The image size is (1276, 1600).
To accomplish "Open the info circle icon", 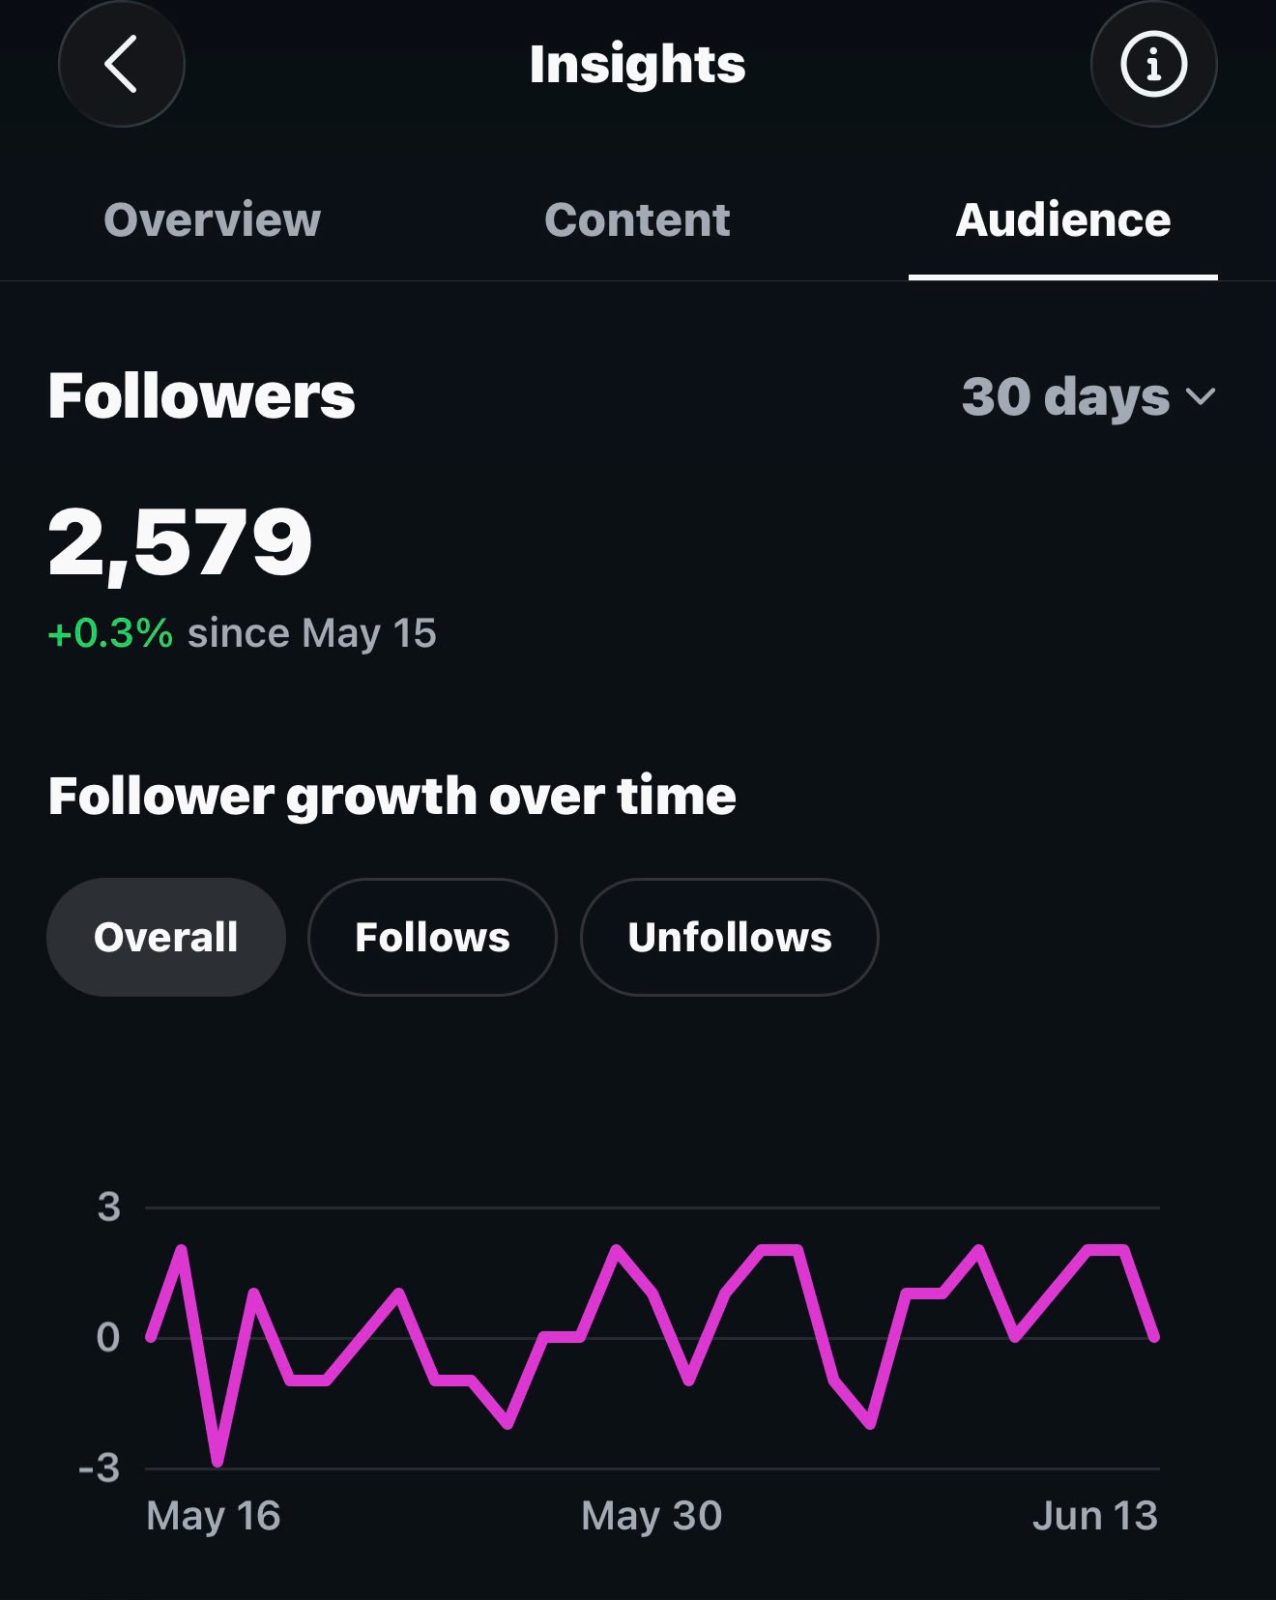I will (1153, 65).
